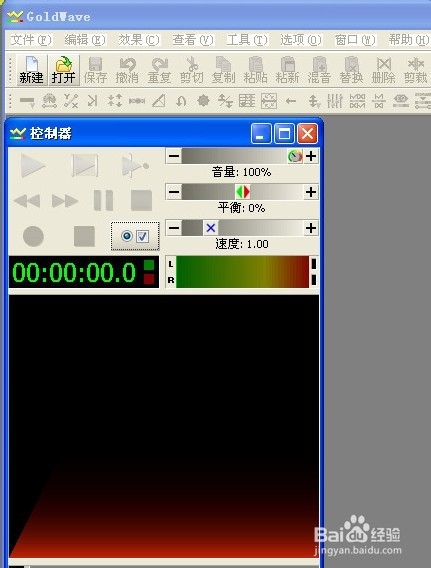Image resolution: width=431 pixels, height=568 pixels.
Task: Click the skip-to-end arrow effect icon
Action: click(93, 101)
